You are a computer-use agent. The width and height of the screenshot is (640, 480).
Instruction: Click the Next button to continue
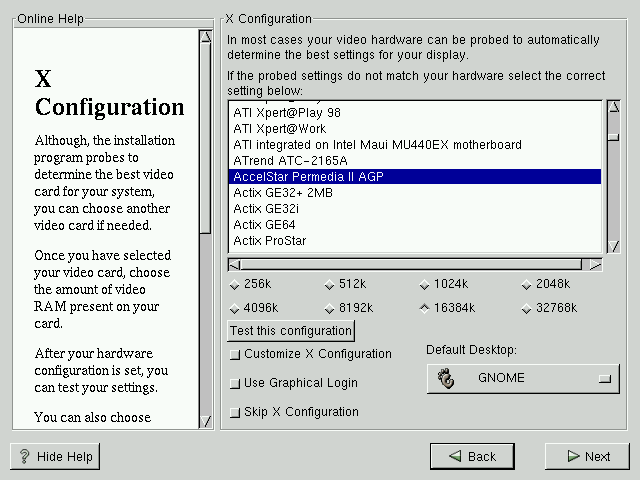coord(587,456)
